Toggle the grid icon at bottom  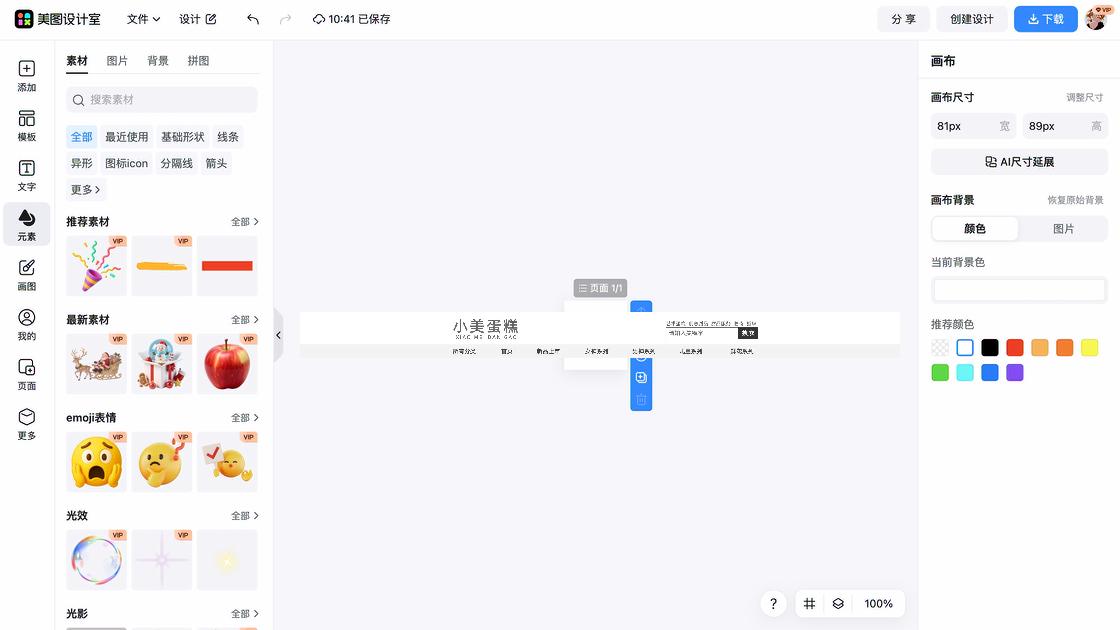(809, 604)
